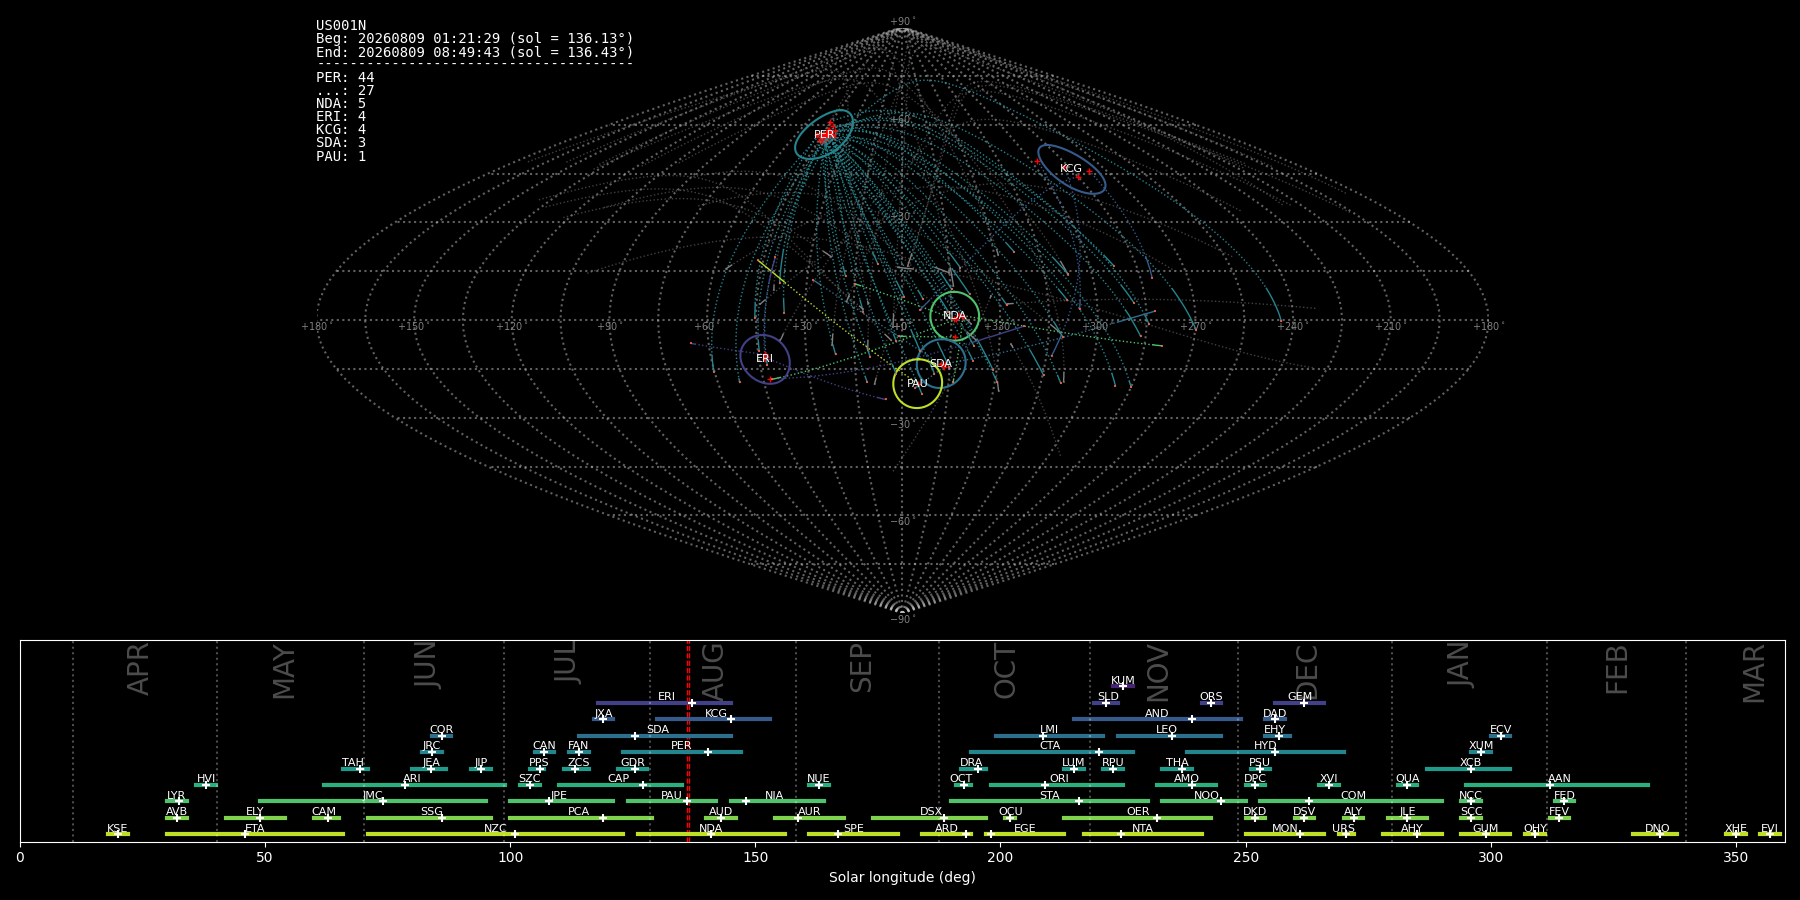Select the KCG radiant ellipse
1800x900 pixels.
coord(1071,169)
